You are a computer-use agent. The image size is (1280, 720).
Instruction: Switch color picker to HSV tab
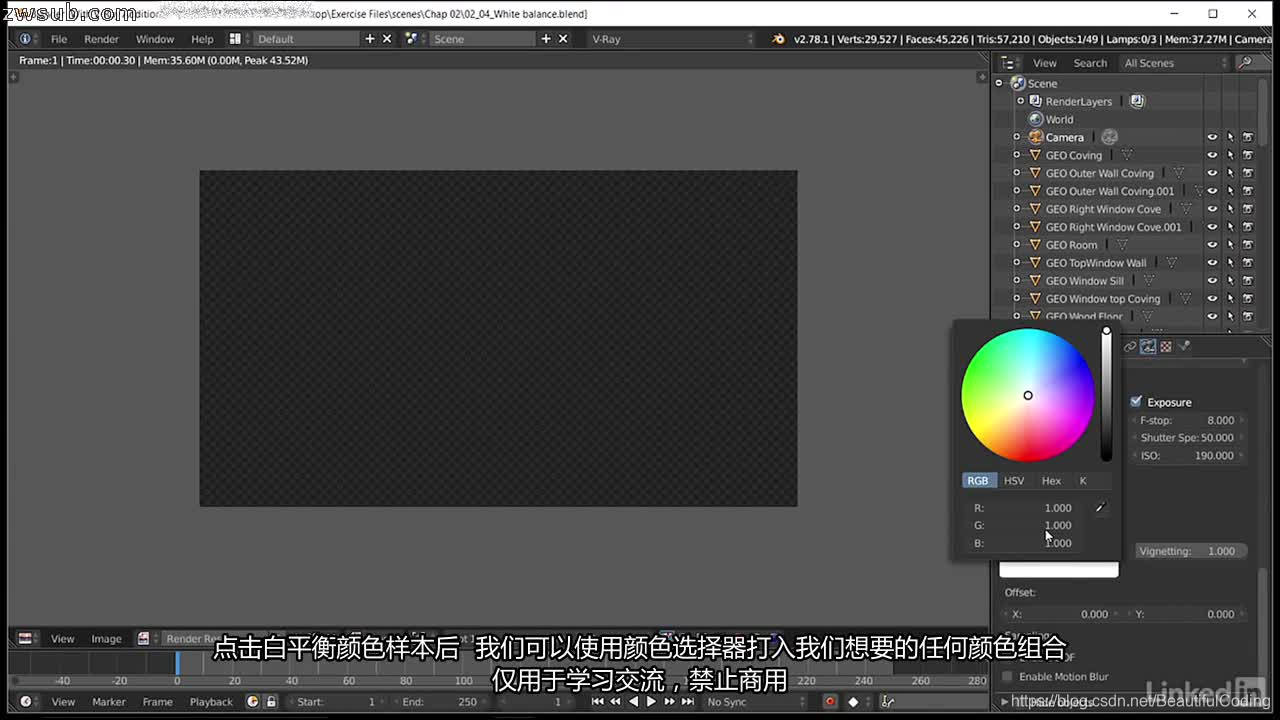pyautogui.click(x=1014, y=480)
